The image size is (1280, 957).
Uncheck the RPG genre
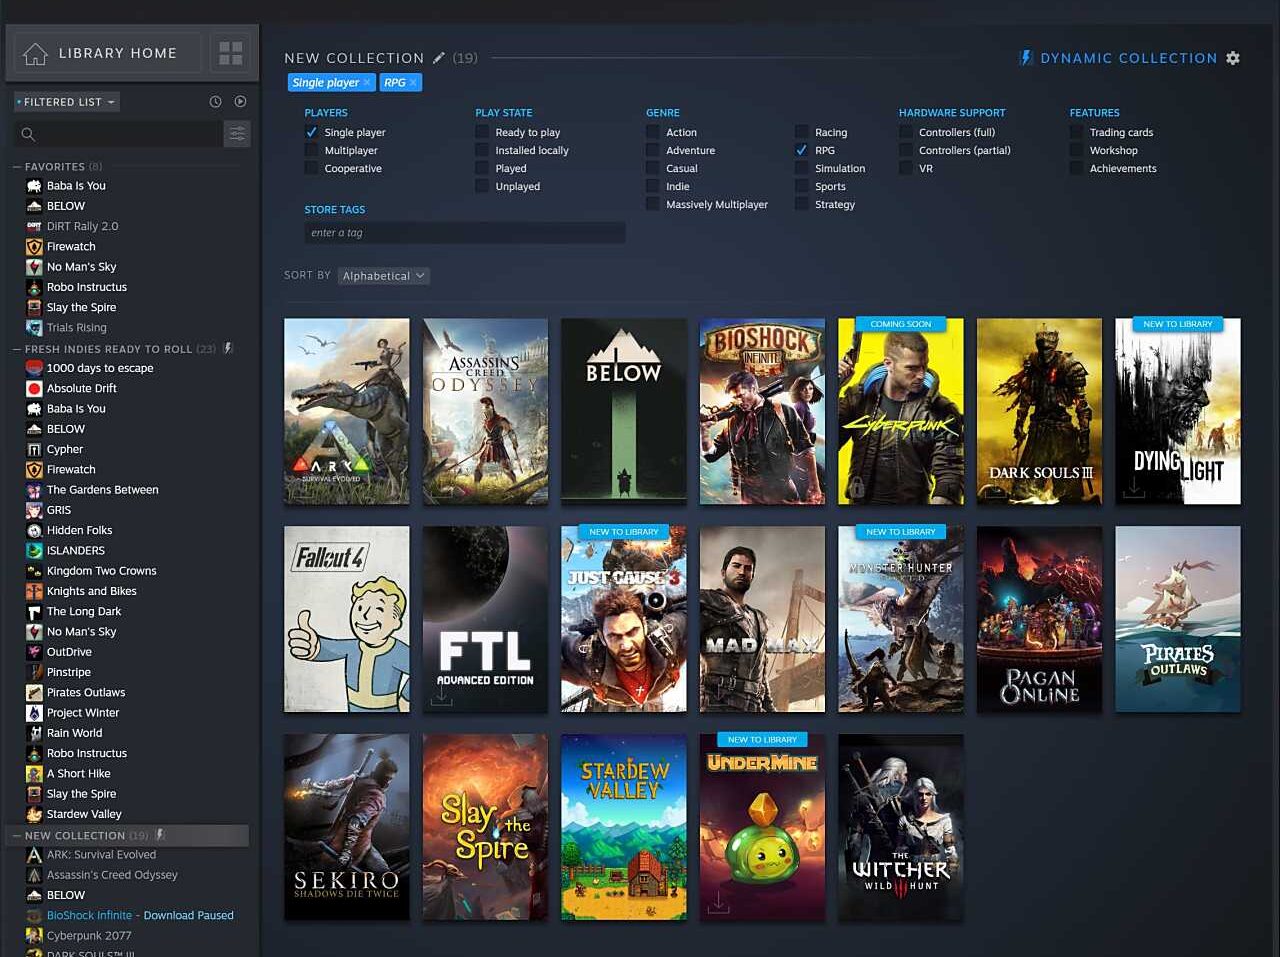pos(802,150)
